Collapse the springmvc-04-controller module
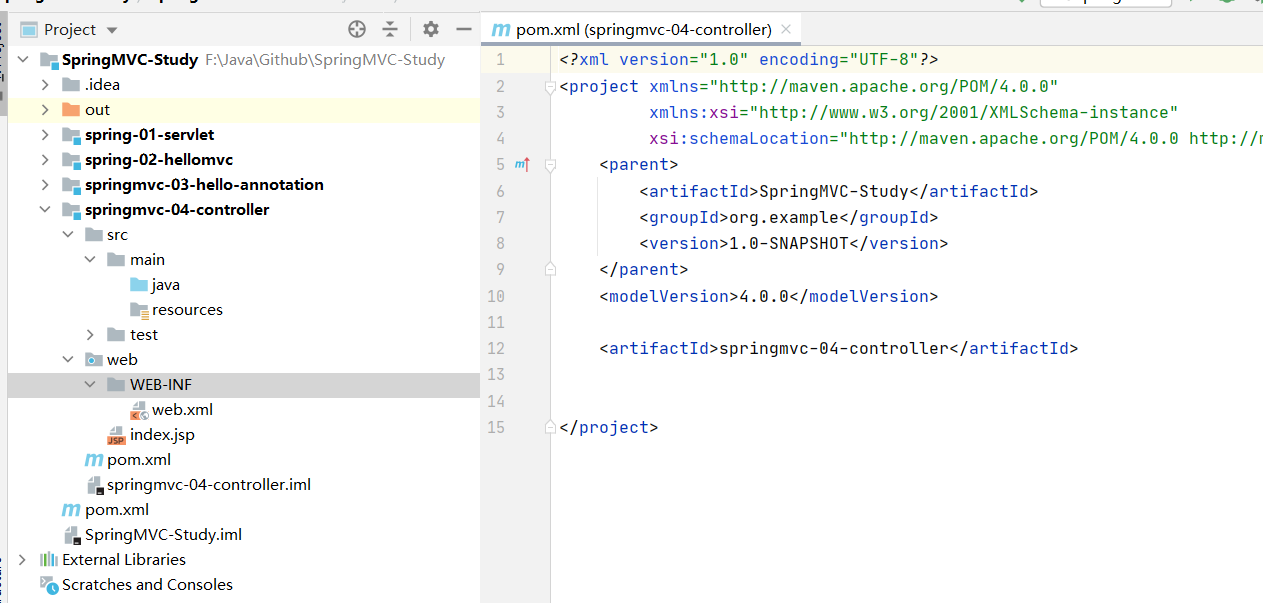The width and height of the screenshot is (1263, 603). (x=45, y=210)
